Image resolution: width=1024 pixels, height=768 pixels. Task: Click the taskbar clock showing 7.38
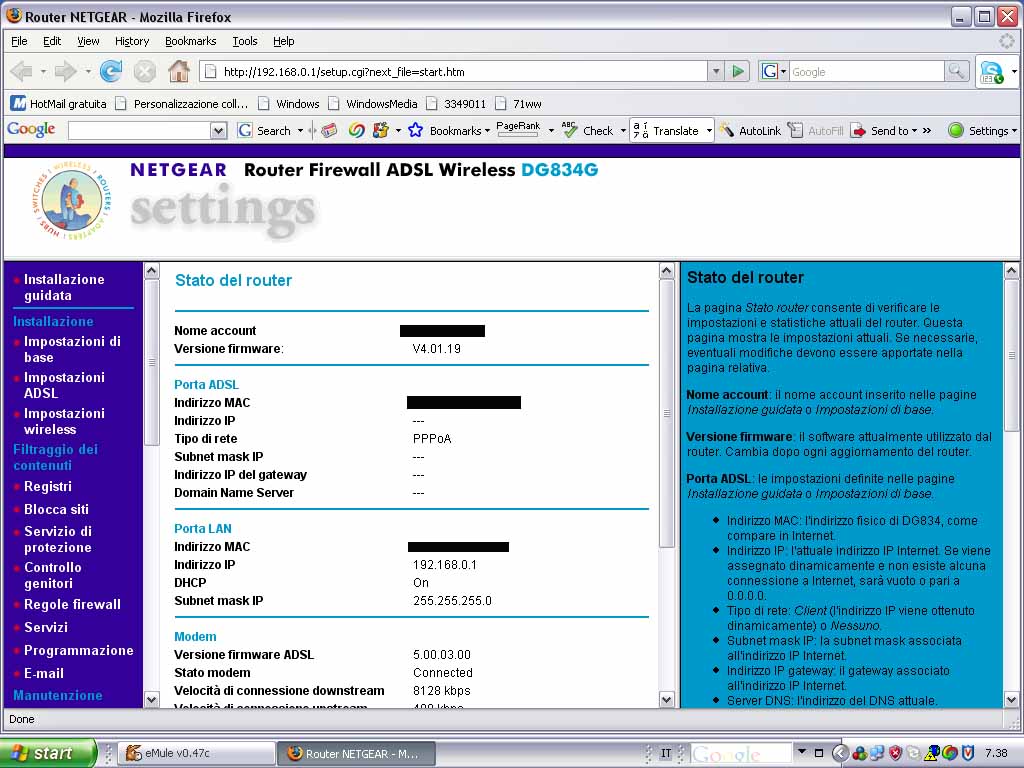(x=996, y=754)
